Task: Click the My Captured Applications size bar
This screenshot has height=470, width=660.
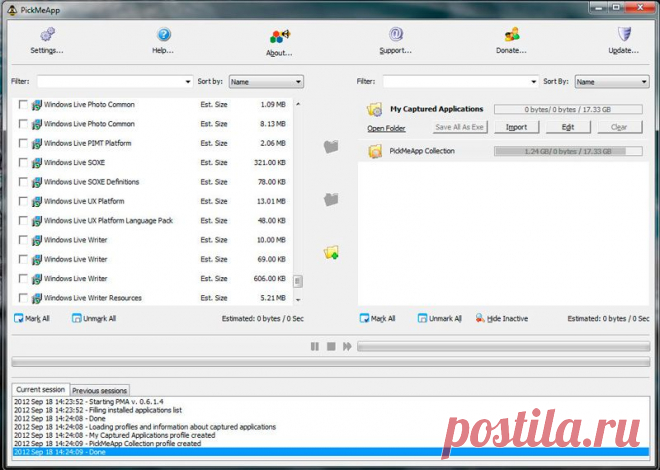Action: [x=568, y=109]
